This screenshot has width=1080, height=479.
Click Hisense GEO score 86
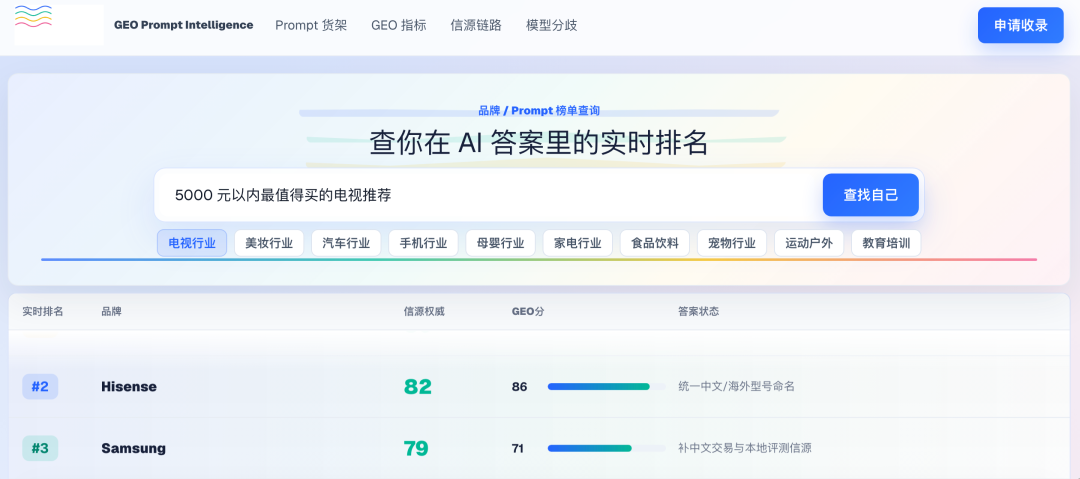click(x=519, y=387)
